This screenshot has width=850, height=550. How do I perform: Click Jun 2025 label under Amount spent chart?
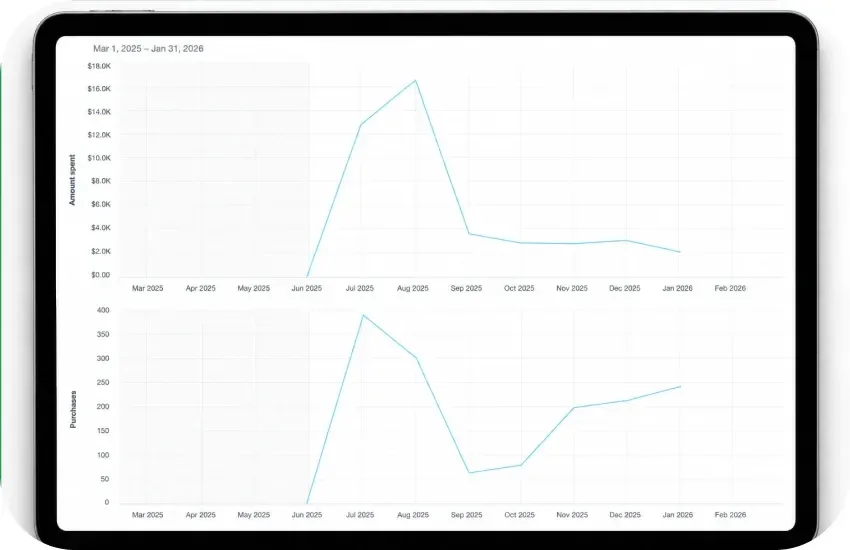(307, 288)
